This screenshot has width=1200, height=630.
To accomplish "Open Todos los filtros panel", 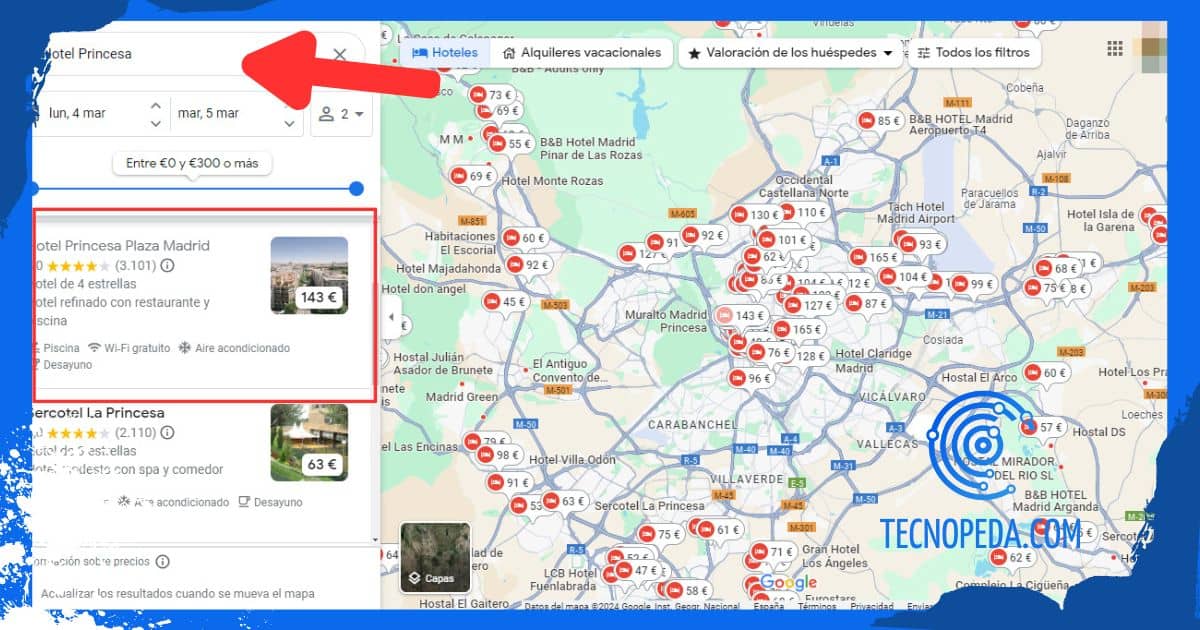I will click(974, 53).
